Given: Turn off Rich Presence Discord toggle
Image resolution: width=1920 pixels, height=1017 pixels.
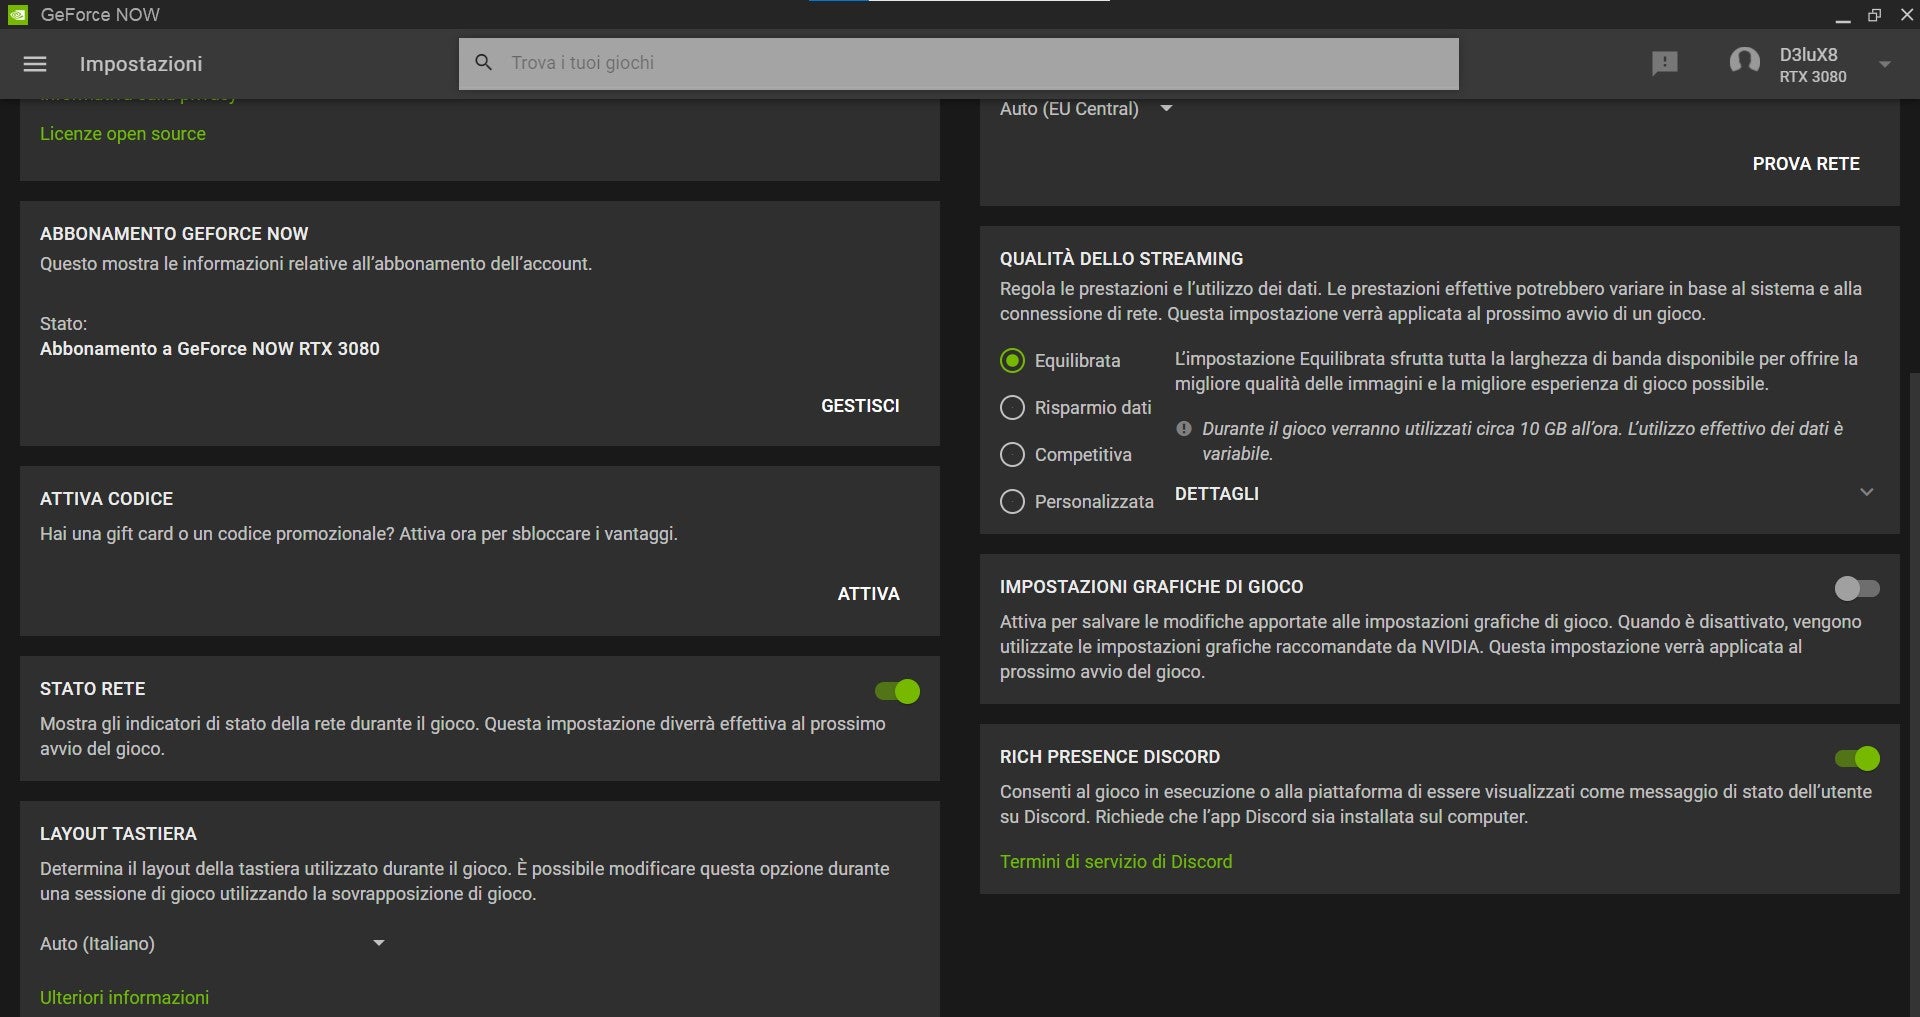Looking at the screenshot, I should click(x=1857, y=759).
